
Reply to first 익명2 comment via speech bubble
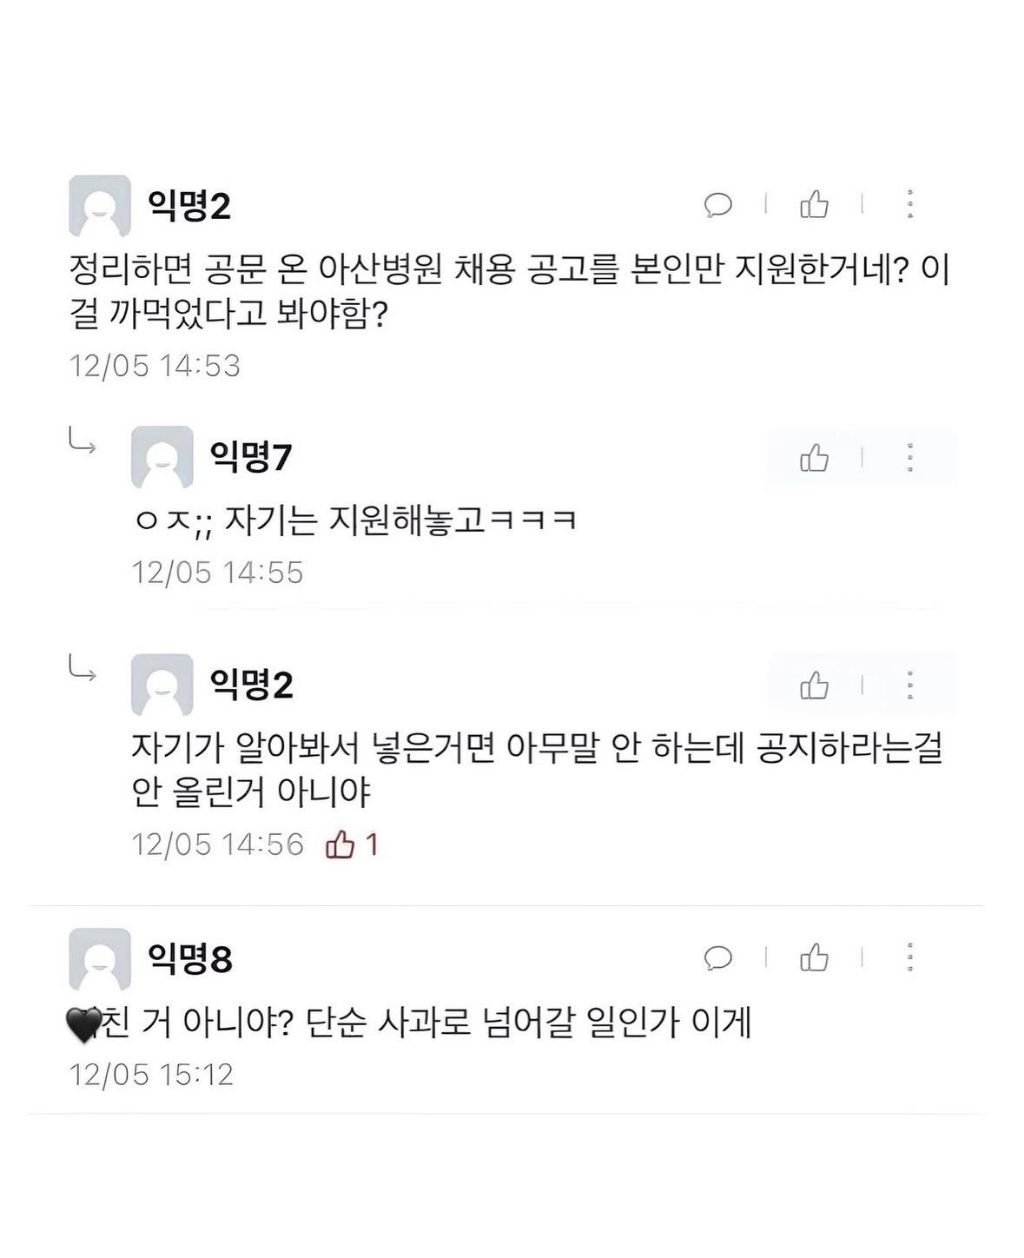[x=718, y=206]
